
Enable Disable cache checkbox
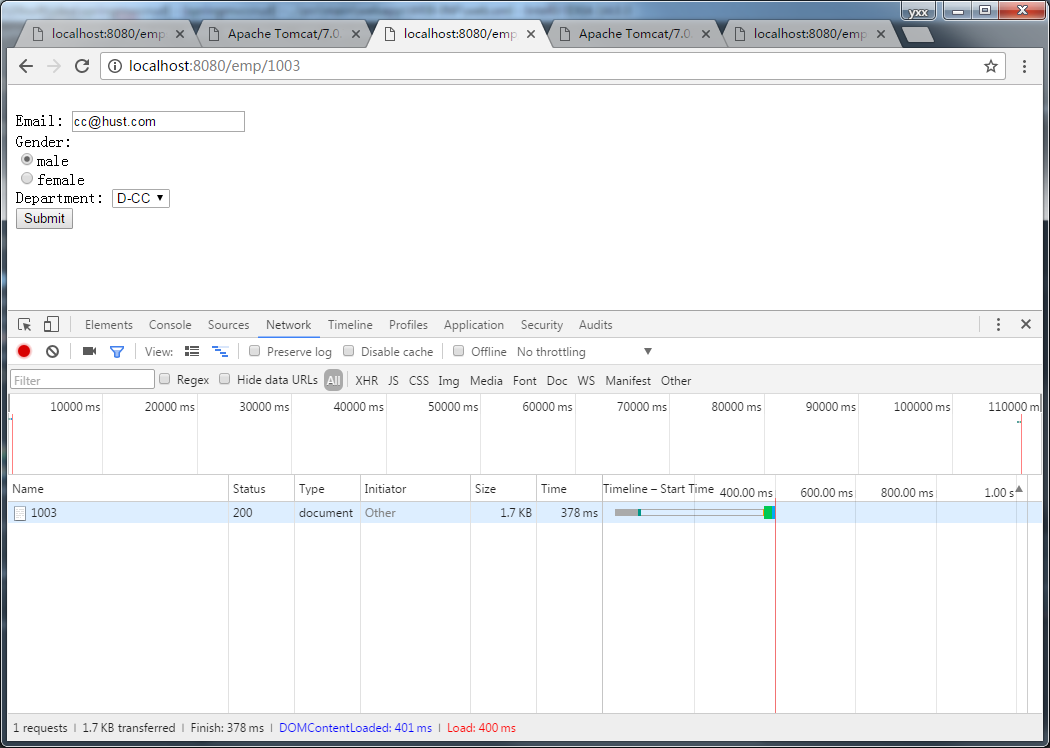pyautogui.click(x=348, y=351)
